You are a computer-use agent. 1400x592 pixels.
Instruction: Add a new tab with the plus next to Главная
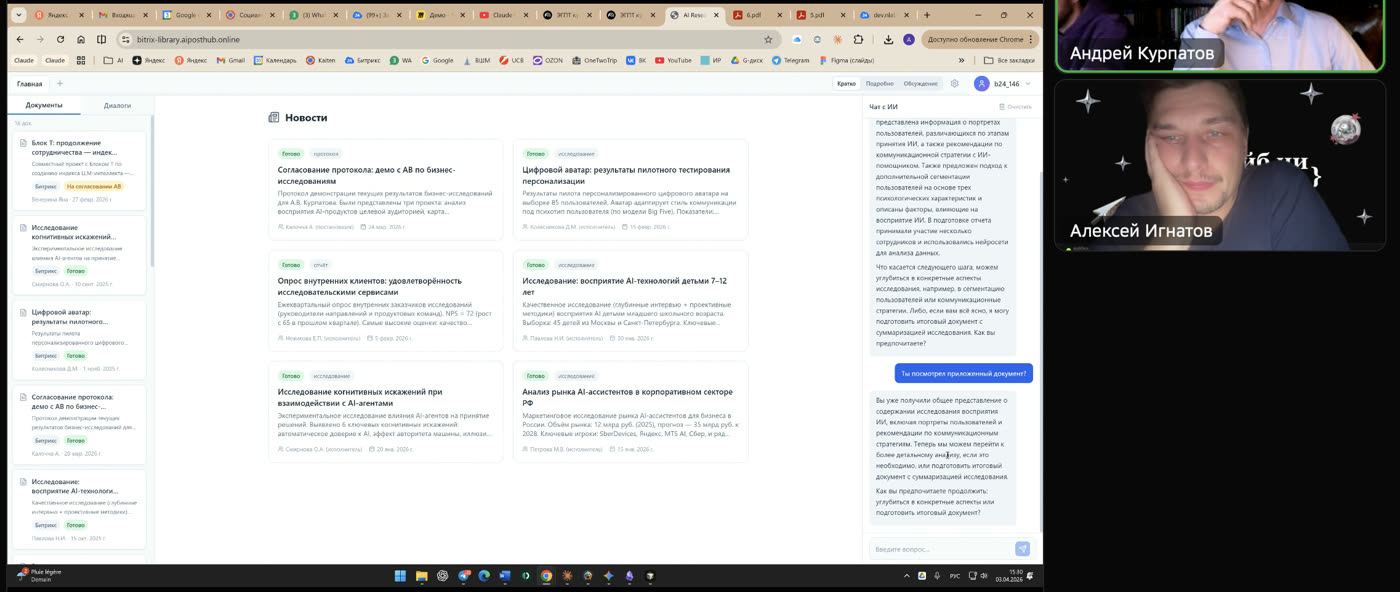59,84
